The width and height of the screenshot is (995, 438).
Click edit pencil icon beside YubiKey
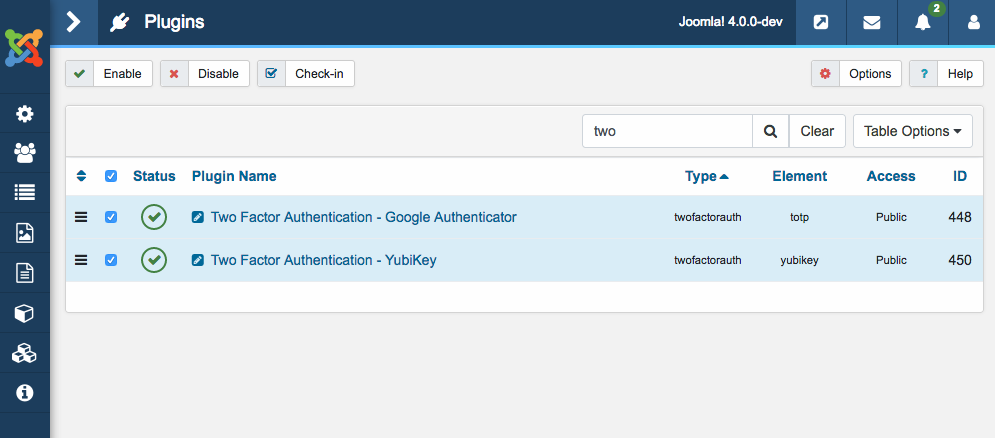pyautogui.click(x=198, y=260)
